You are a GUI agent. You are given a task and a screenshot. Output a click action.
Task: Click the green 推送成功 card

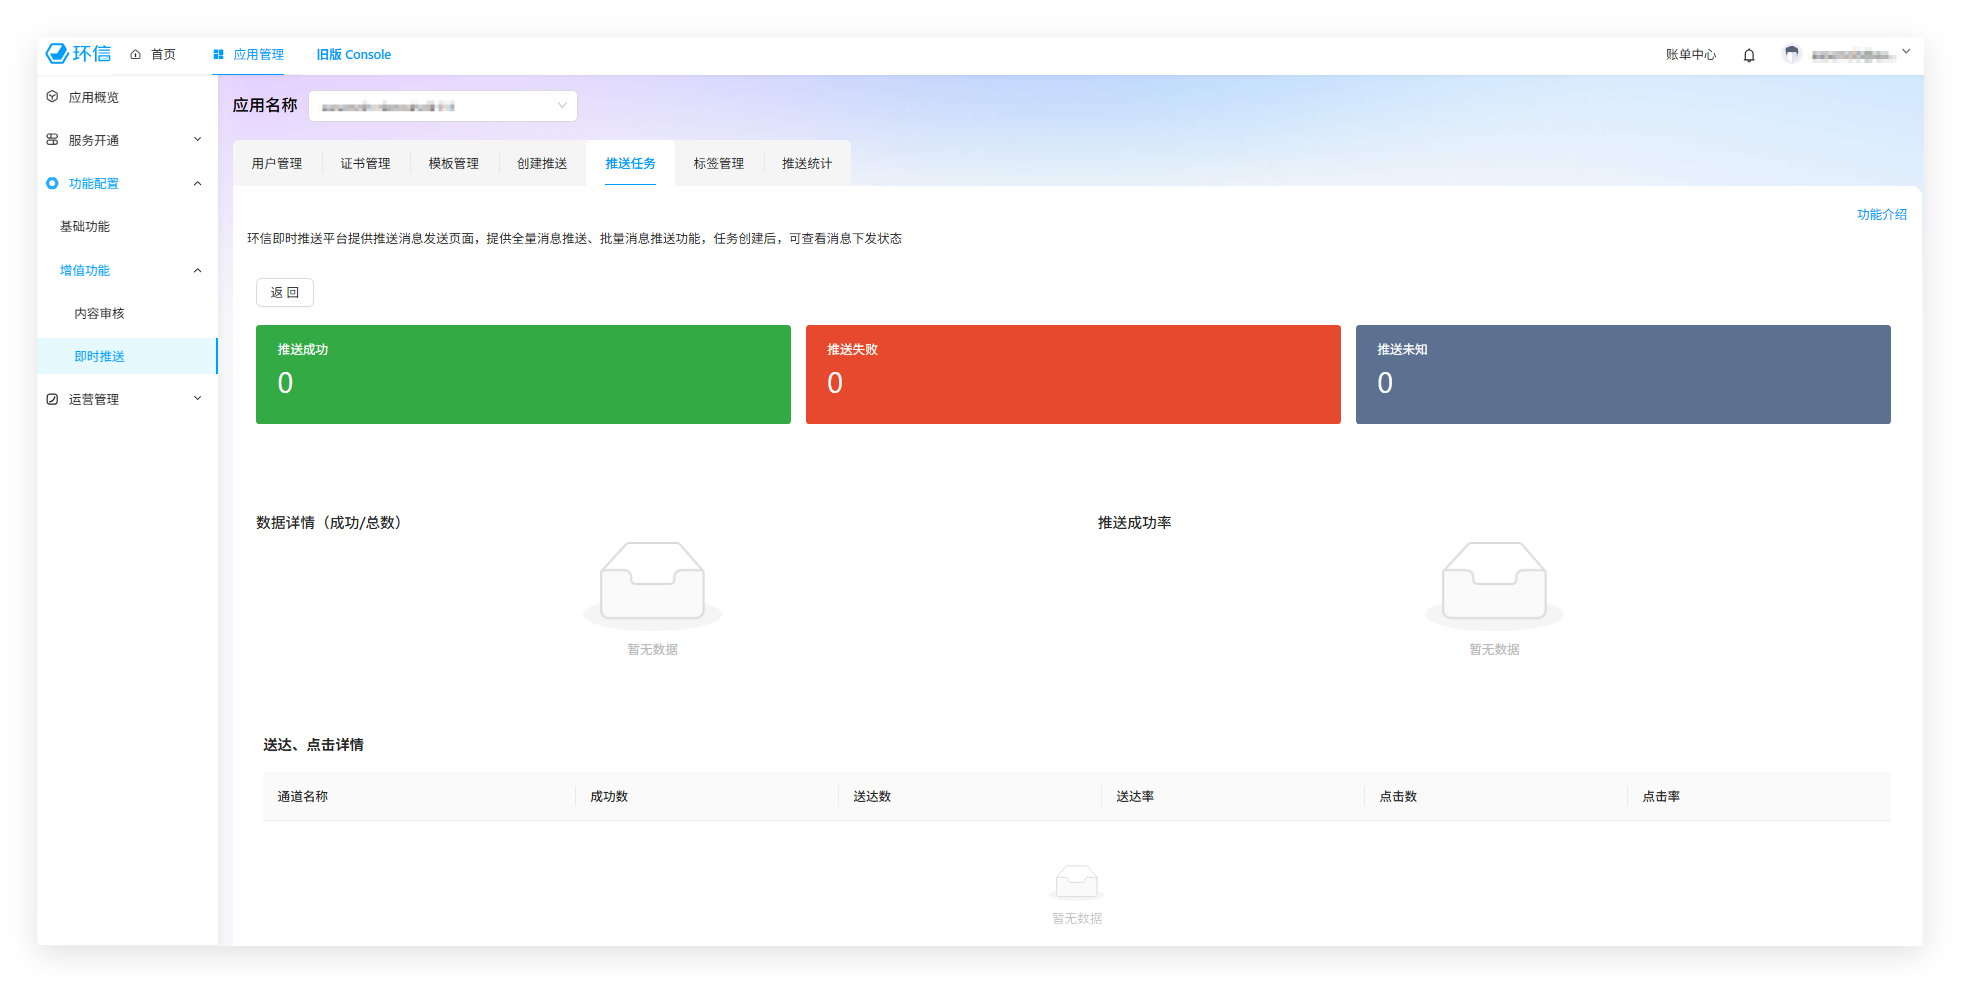coord(523,374)
